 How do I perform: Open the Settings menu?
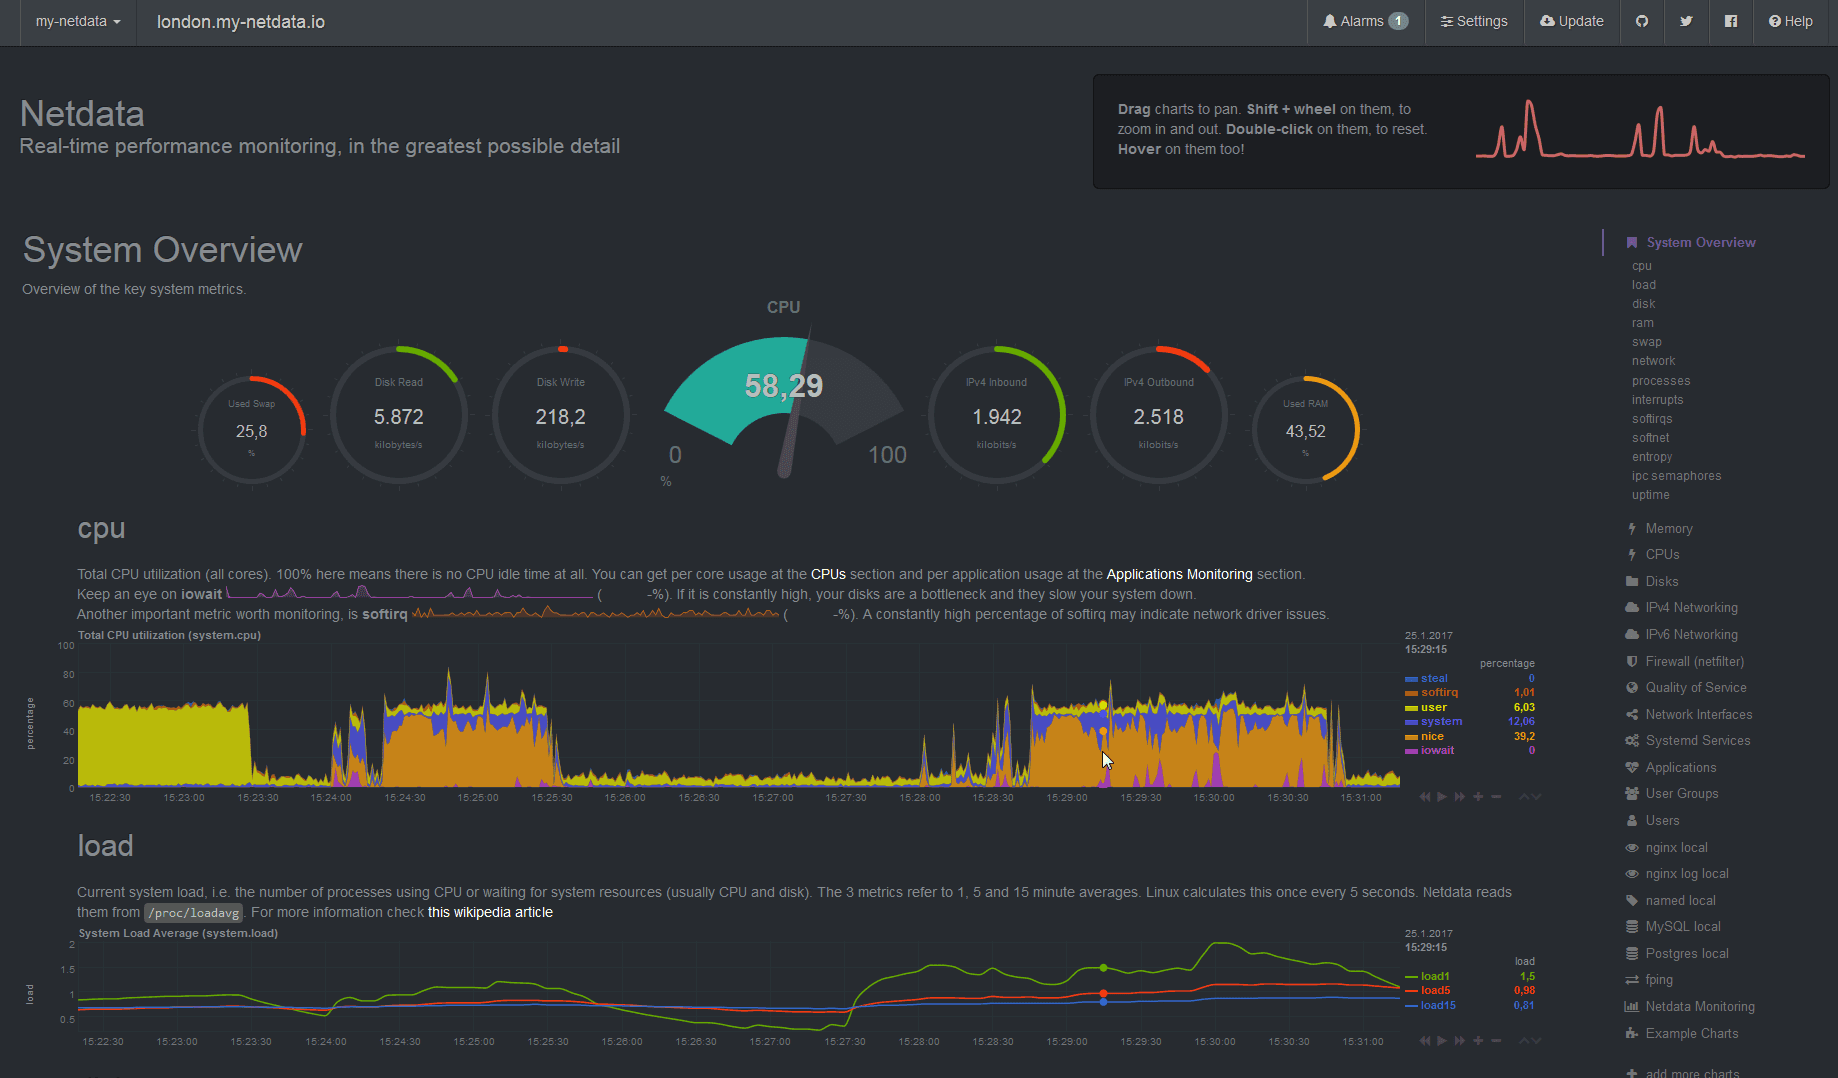(1473, 21)
